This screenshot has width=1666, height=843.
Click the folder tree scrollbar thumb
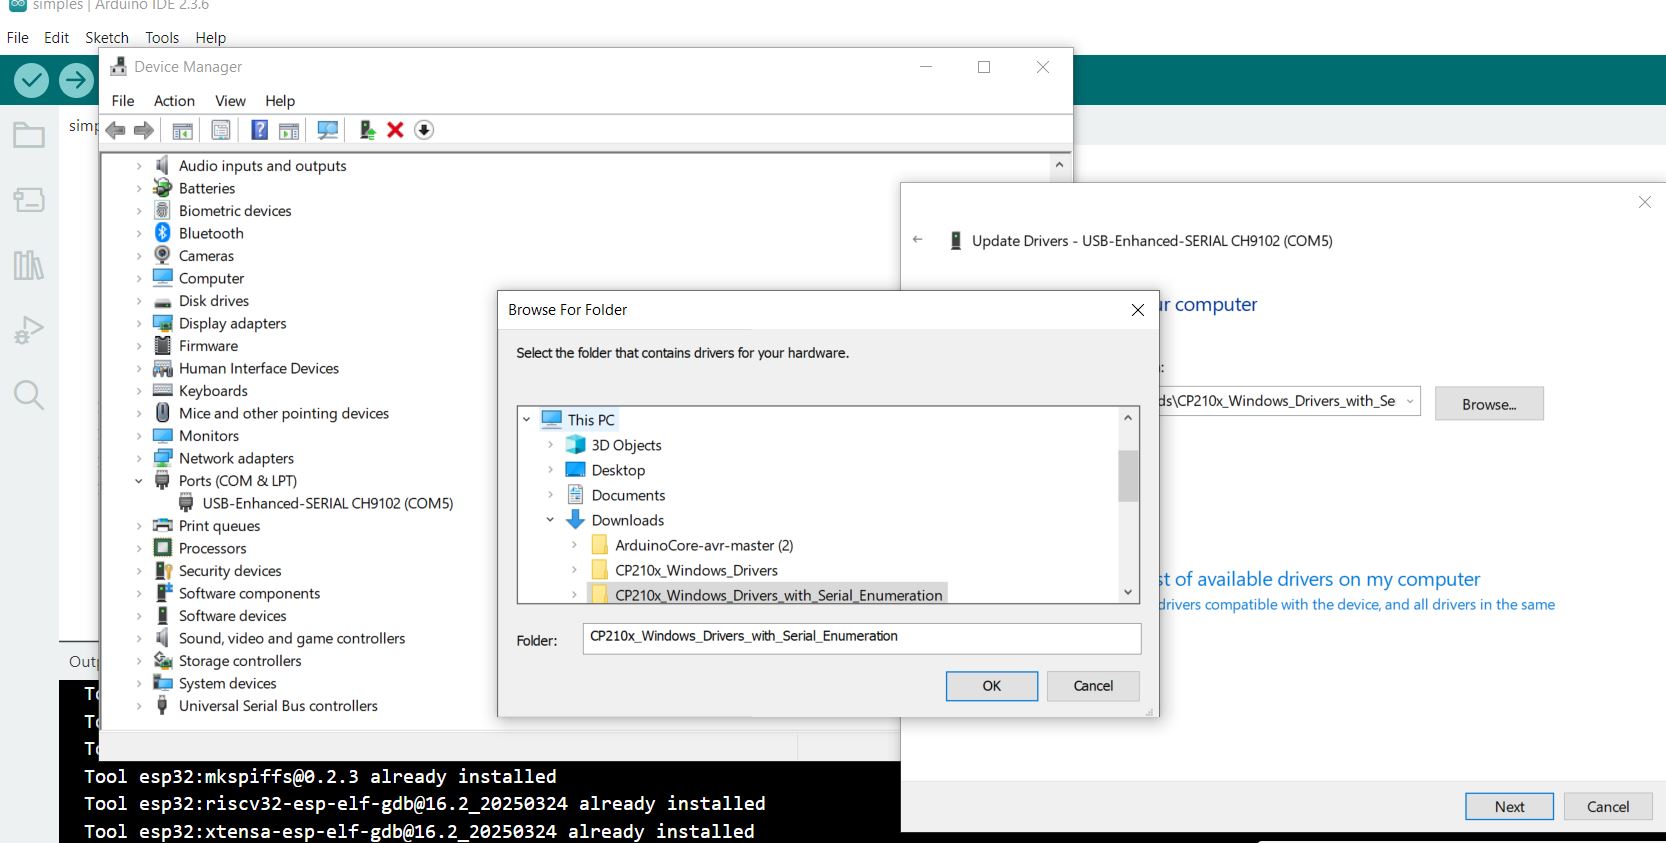[1128, 476]
